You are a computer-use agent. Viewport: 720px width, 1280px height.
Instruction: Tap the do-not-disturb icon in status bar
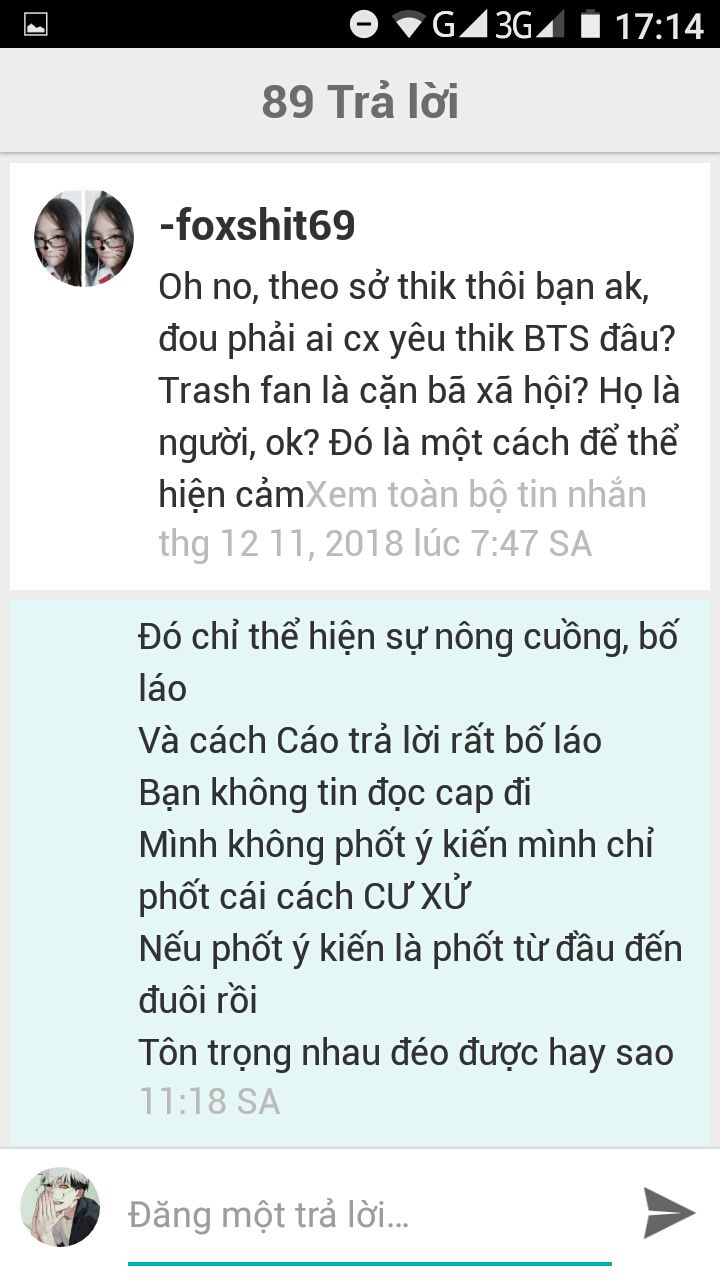click(364, 24)
